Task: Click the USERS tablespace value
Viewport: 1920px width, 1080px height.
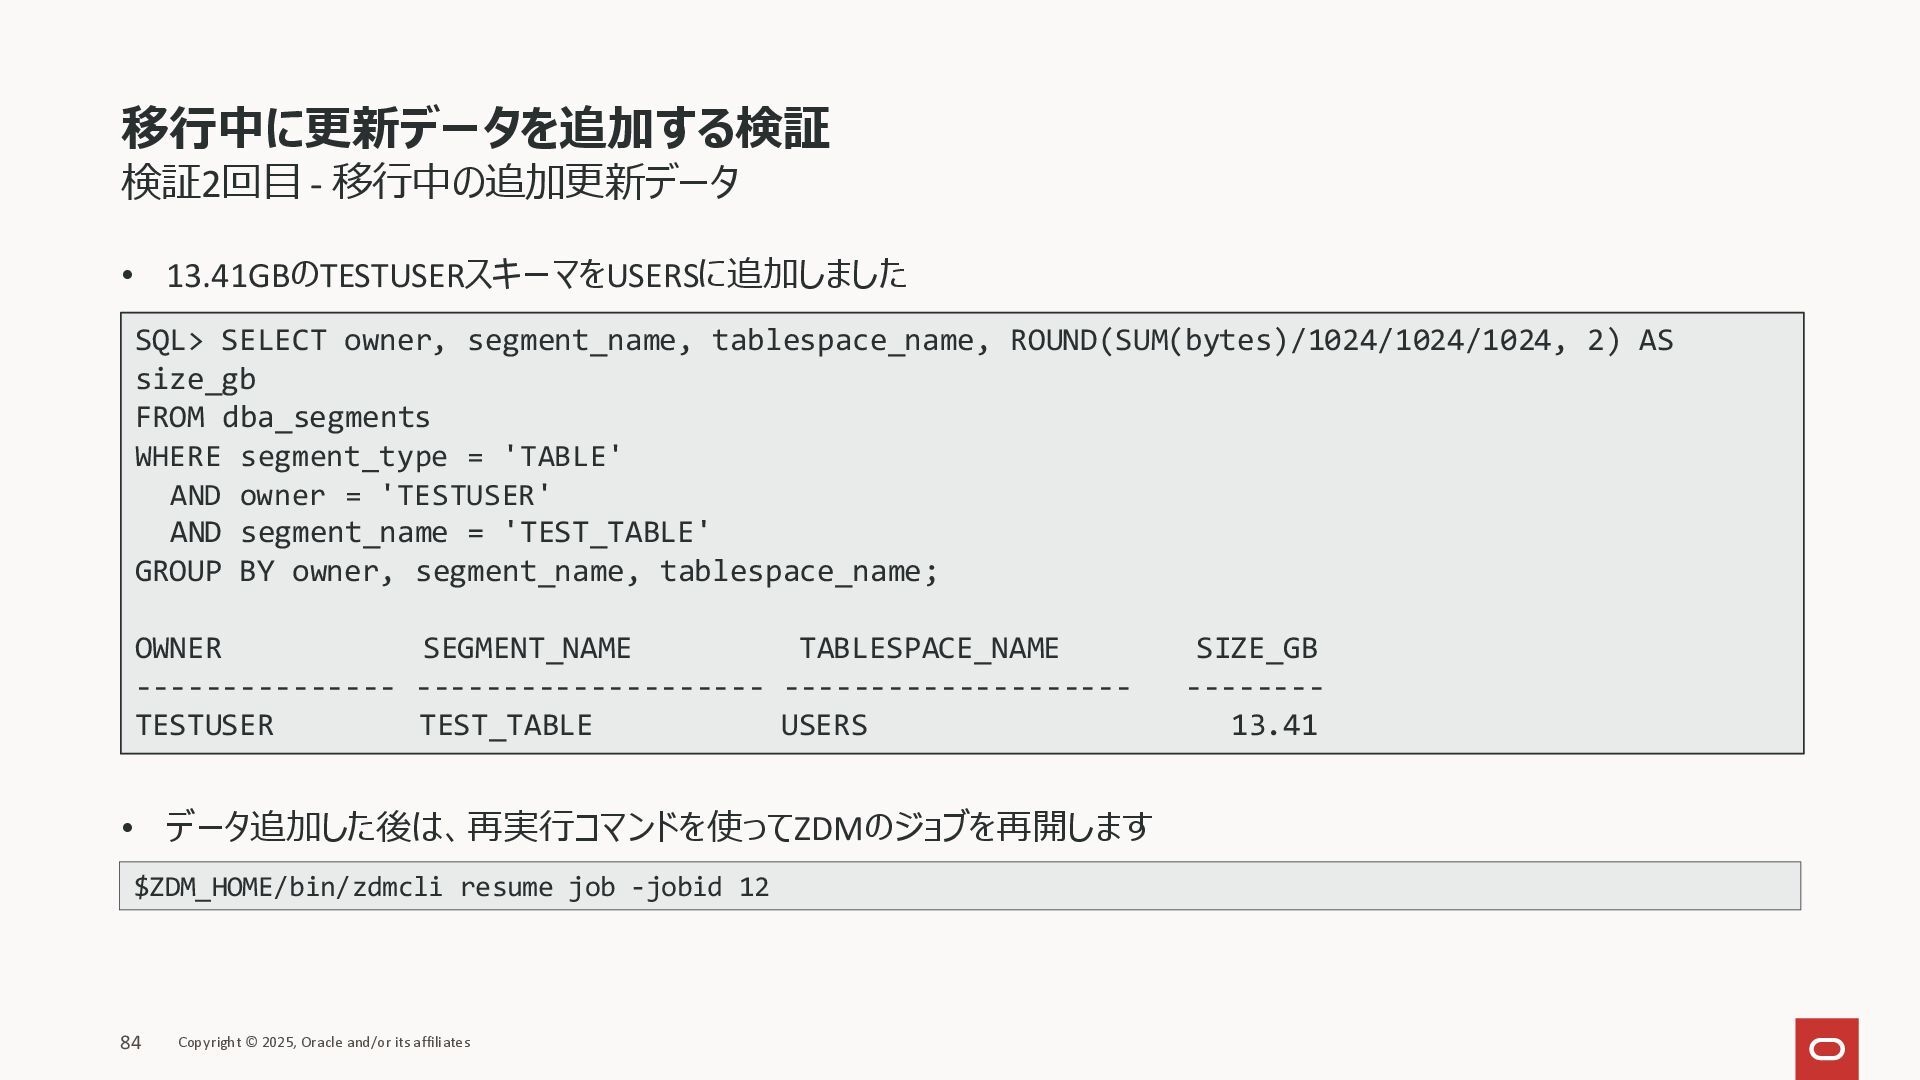Action: 824,725
